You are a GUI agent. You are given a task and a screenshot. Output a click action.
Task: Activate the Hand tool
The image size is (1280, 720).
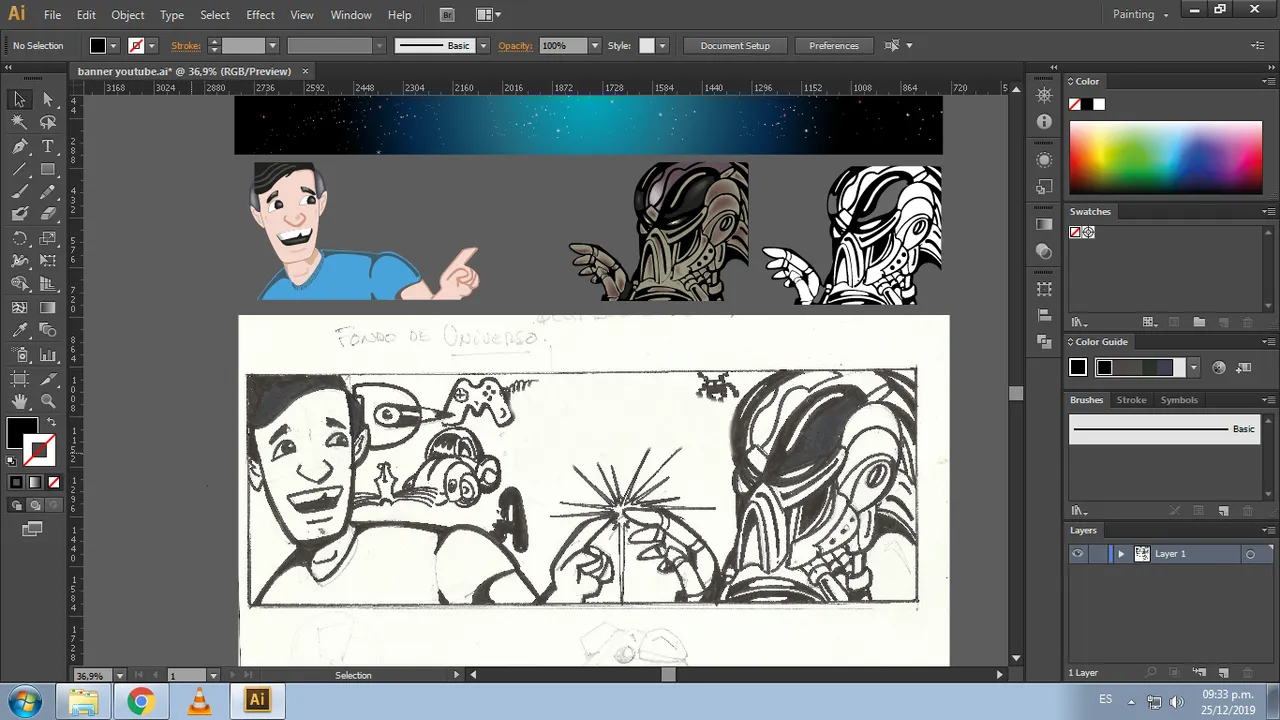click(19, 401)
